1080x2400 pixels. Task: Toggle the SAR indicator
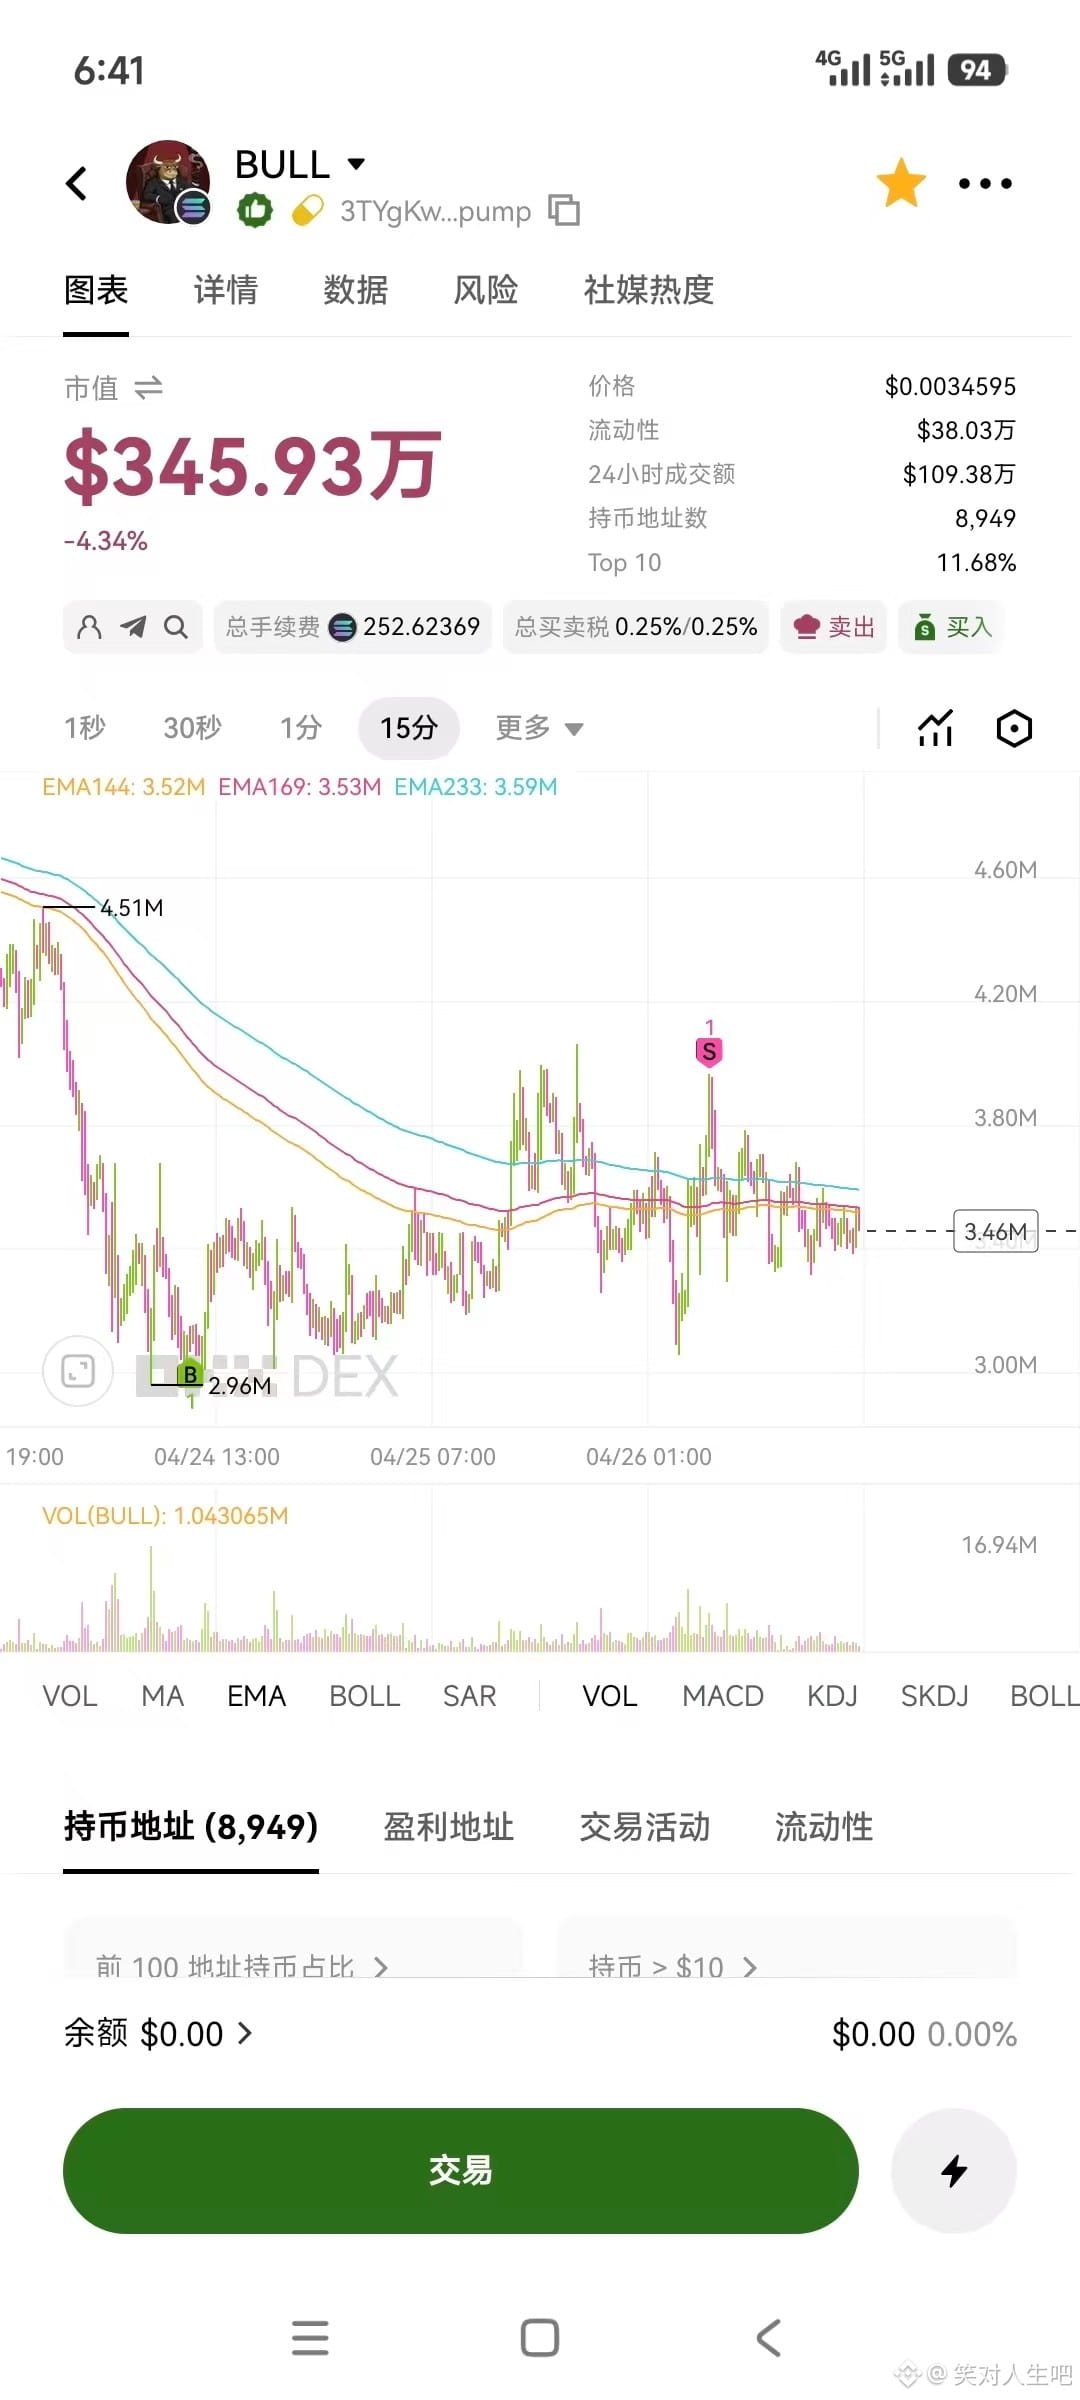(x=470, y=1696)
